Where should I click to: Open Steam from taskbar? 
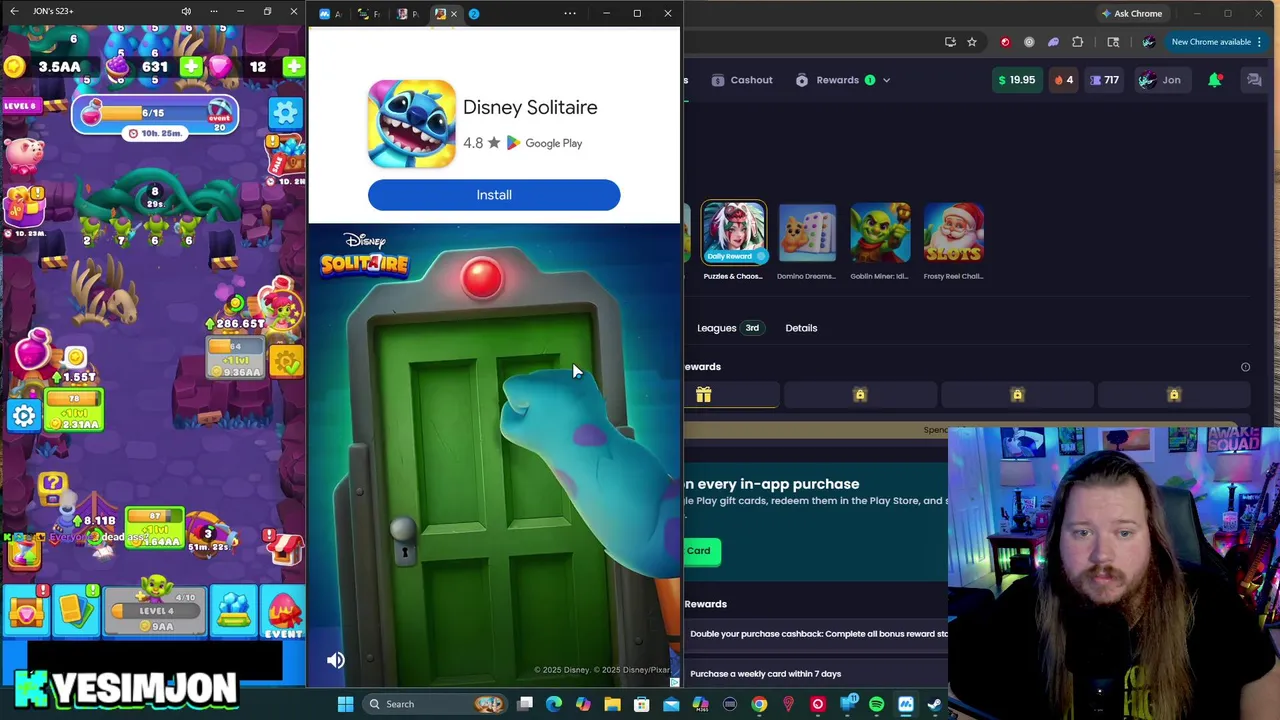click(x=934, y=704)
